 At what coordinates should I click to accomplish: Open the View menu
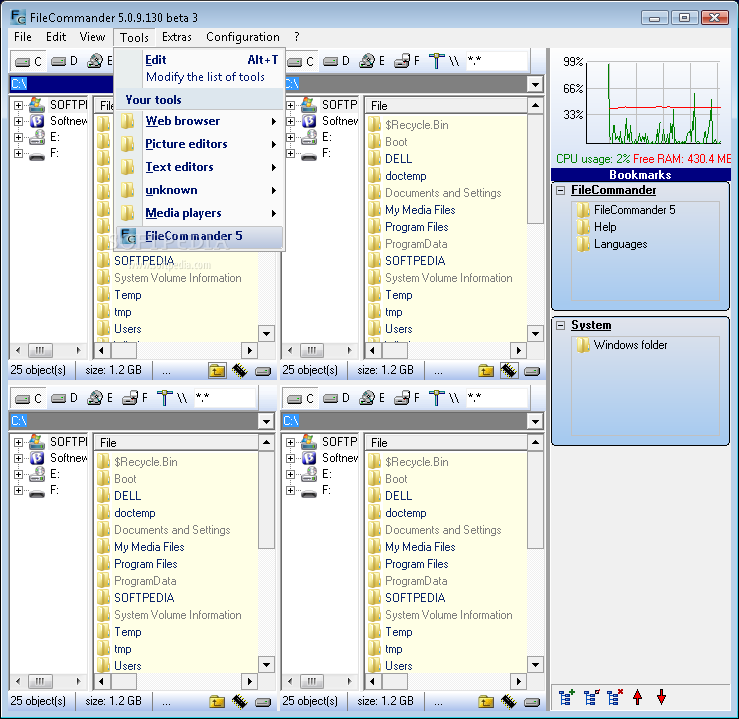[92, 37]
